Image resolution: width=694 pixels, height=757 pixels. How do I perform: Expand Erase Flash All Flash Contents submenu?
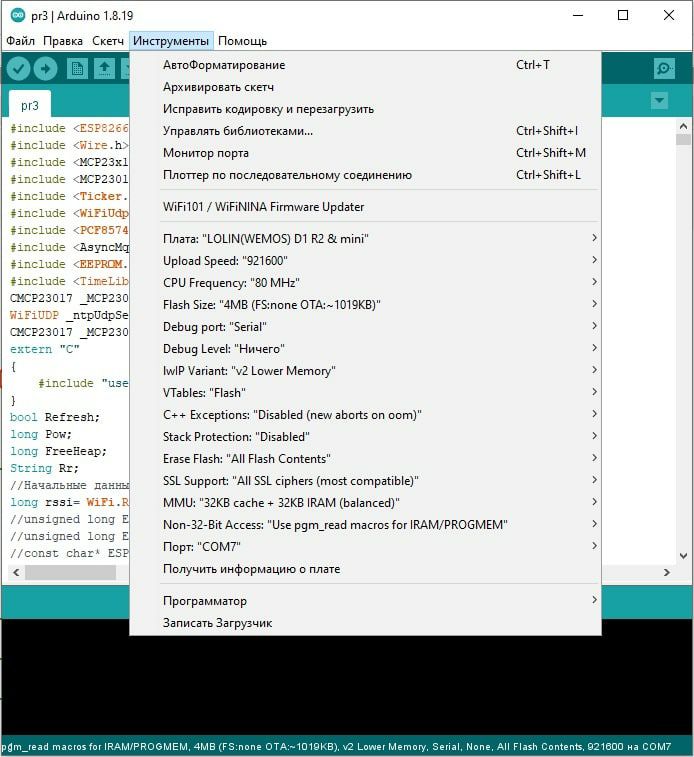coord(365,459)
